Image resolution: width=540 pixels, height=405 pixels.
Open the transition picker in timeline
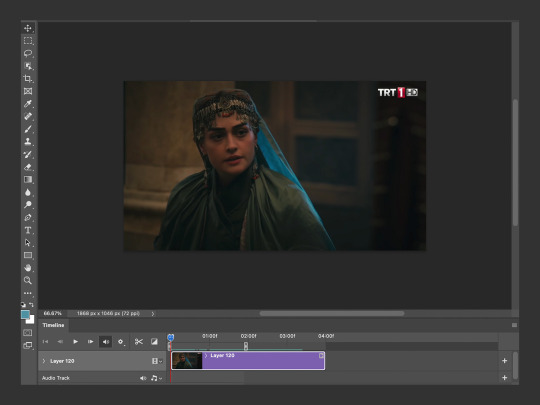point(154,342)
